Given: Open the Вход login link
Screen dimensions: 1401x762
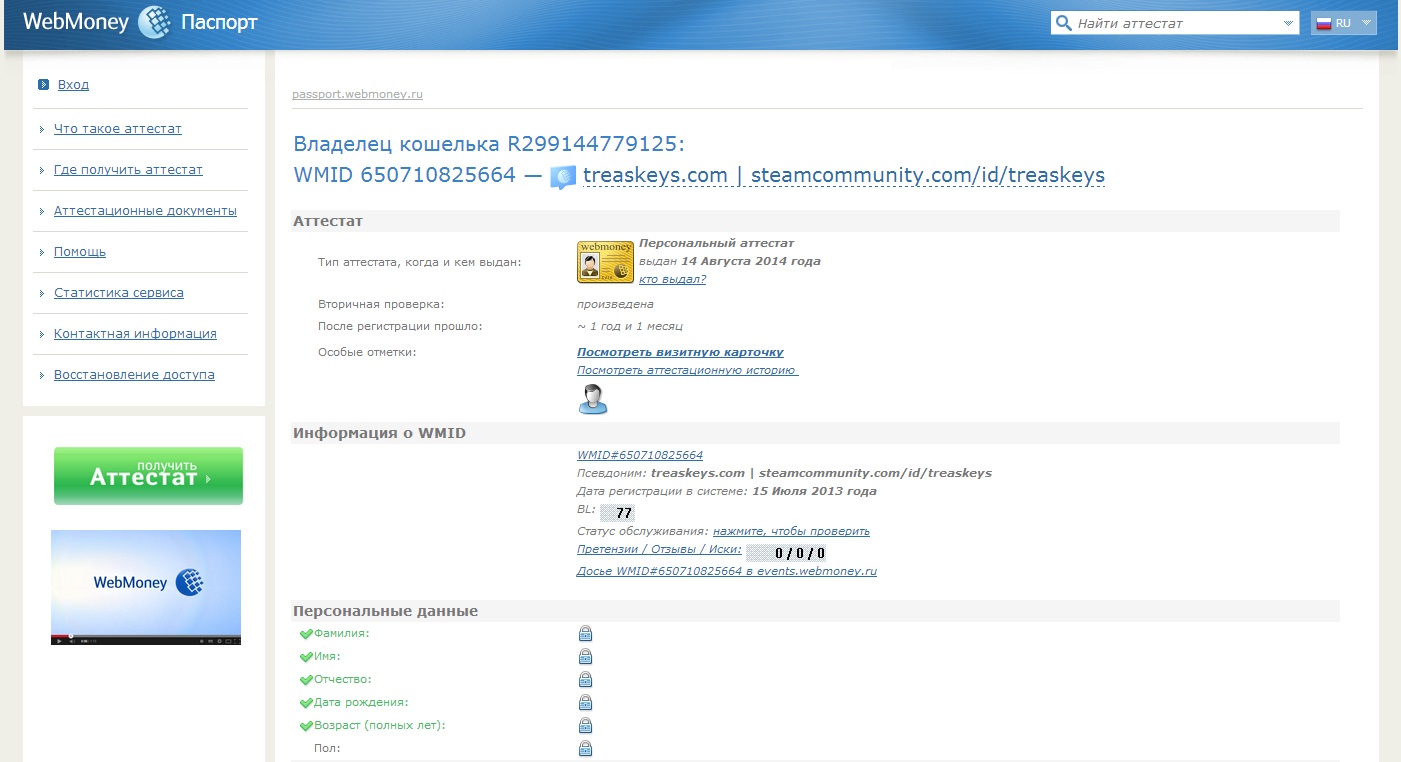Looking at the screenshot, I should point(73,85).
